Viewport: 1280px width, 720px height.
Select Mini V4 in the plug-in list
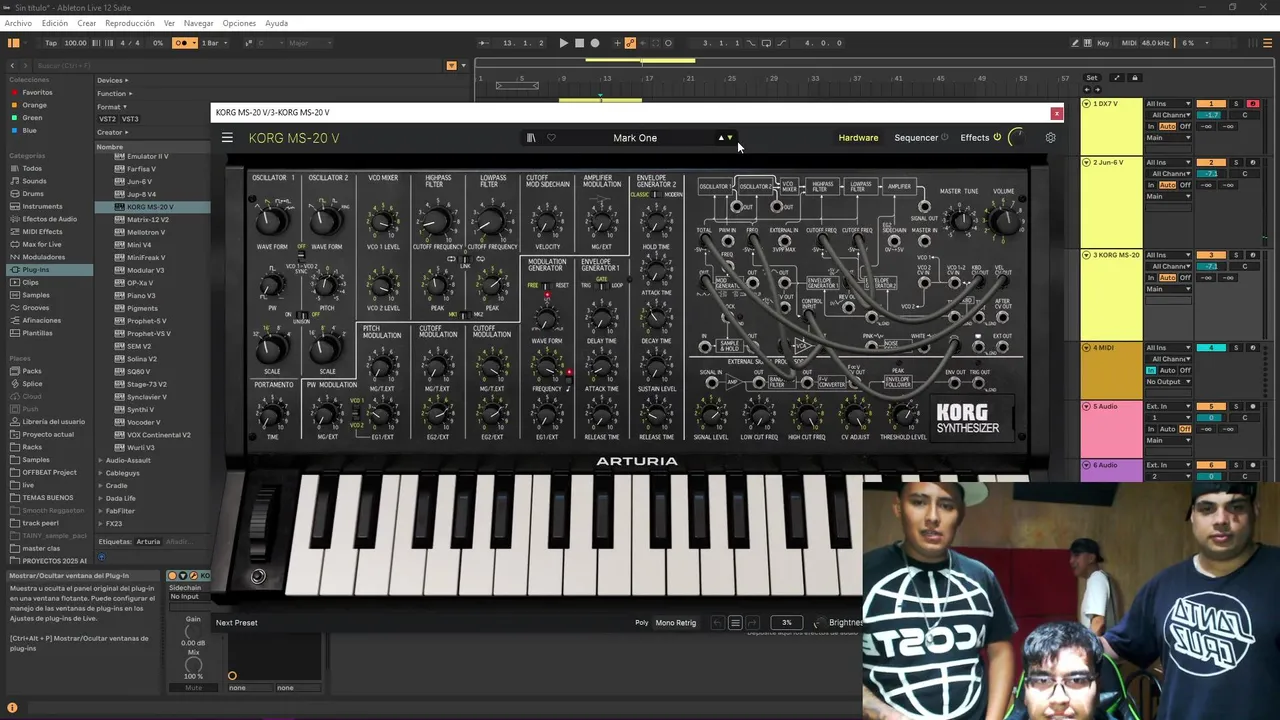coord(139,245)
